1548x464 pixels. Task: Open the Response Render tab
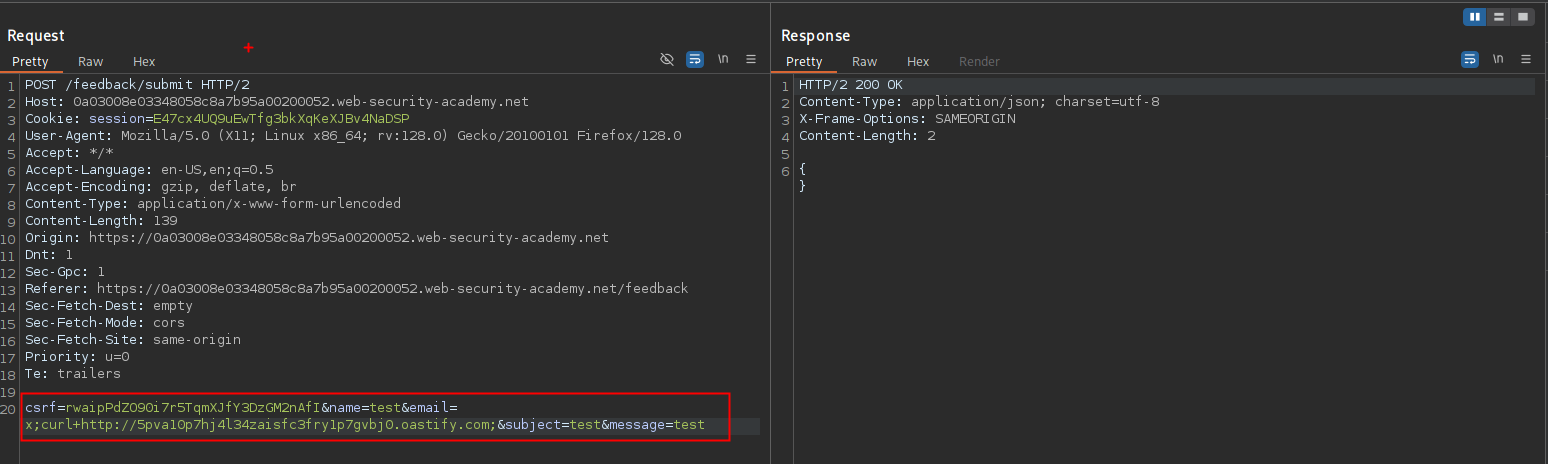pyautogui.click(x=979, y=62)
